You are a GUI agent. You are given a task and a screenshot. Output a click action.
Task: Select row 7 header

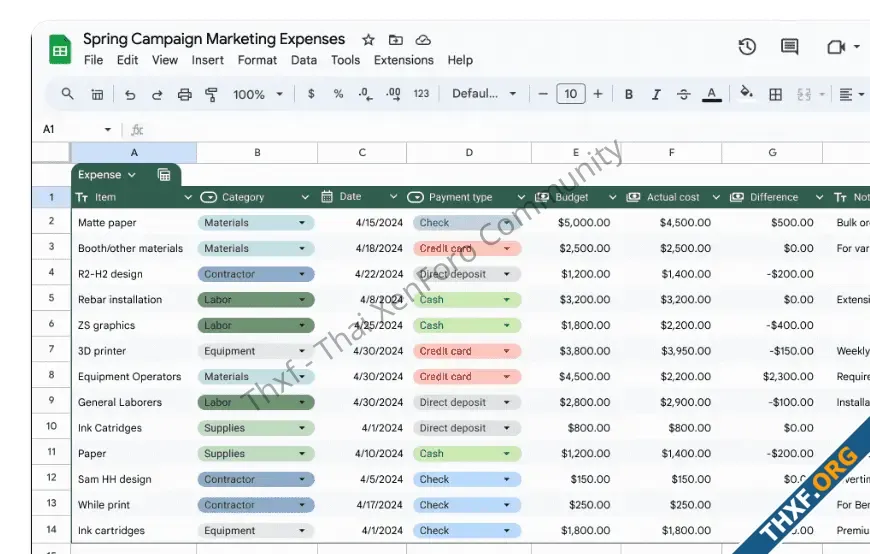click(51, 349)
